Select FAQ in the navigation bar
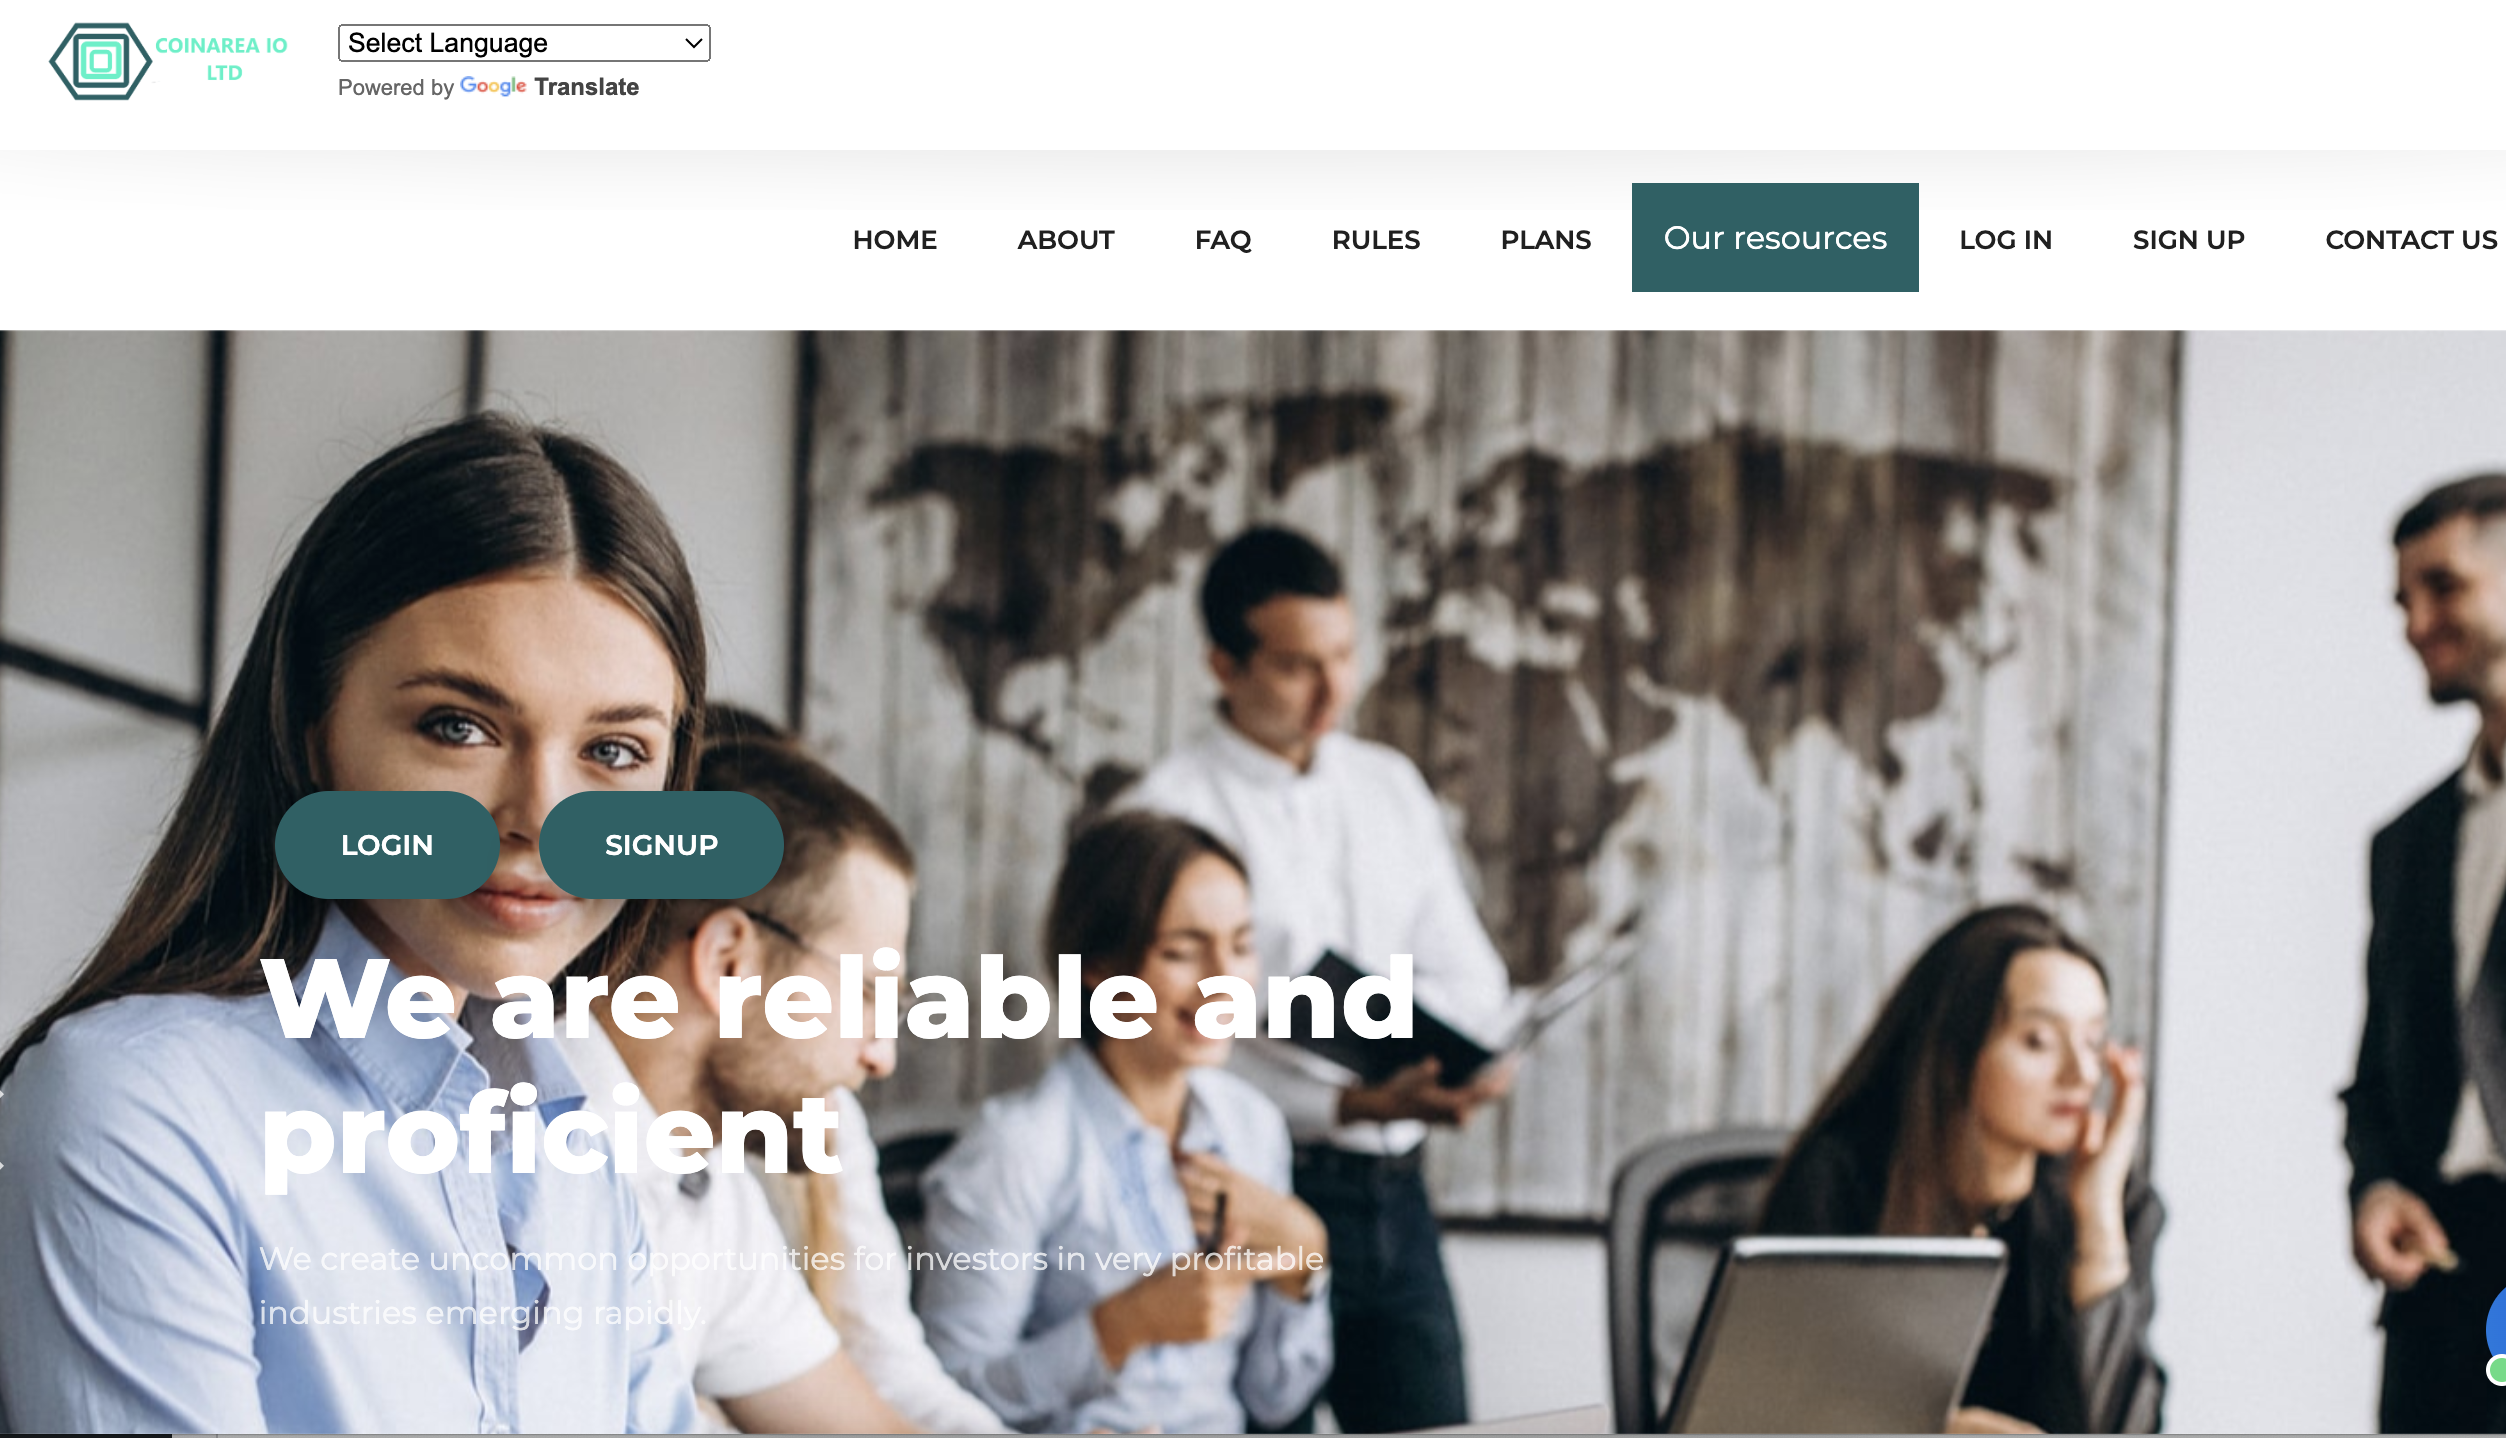2506x1438 pixels. [x=1223, y=240]
